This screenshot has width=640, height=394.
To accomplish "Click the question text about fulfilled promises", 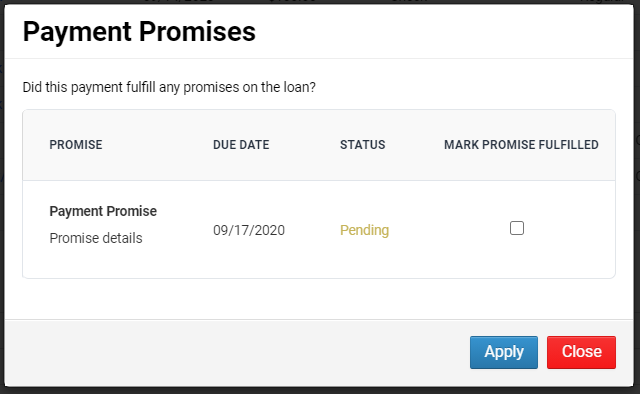I will pos(169,87).
